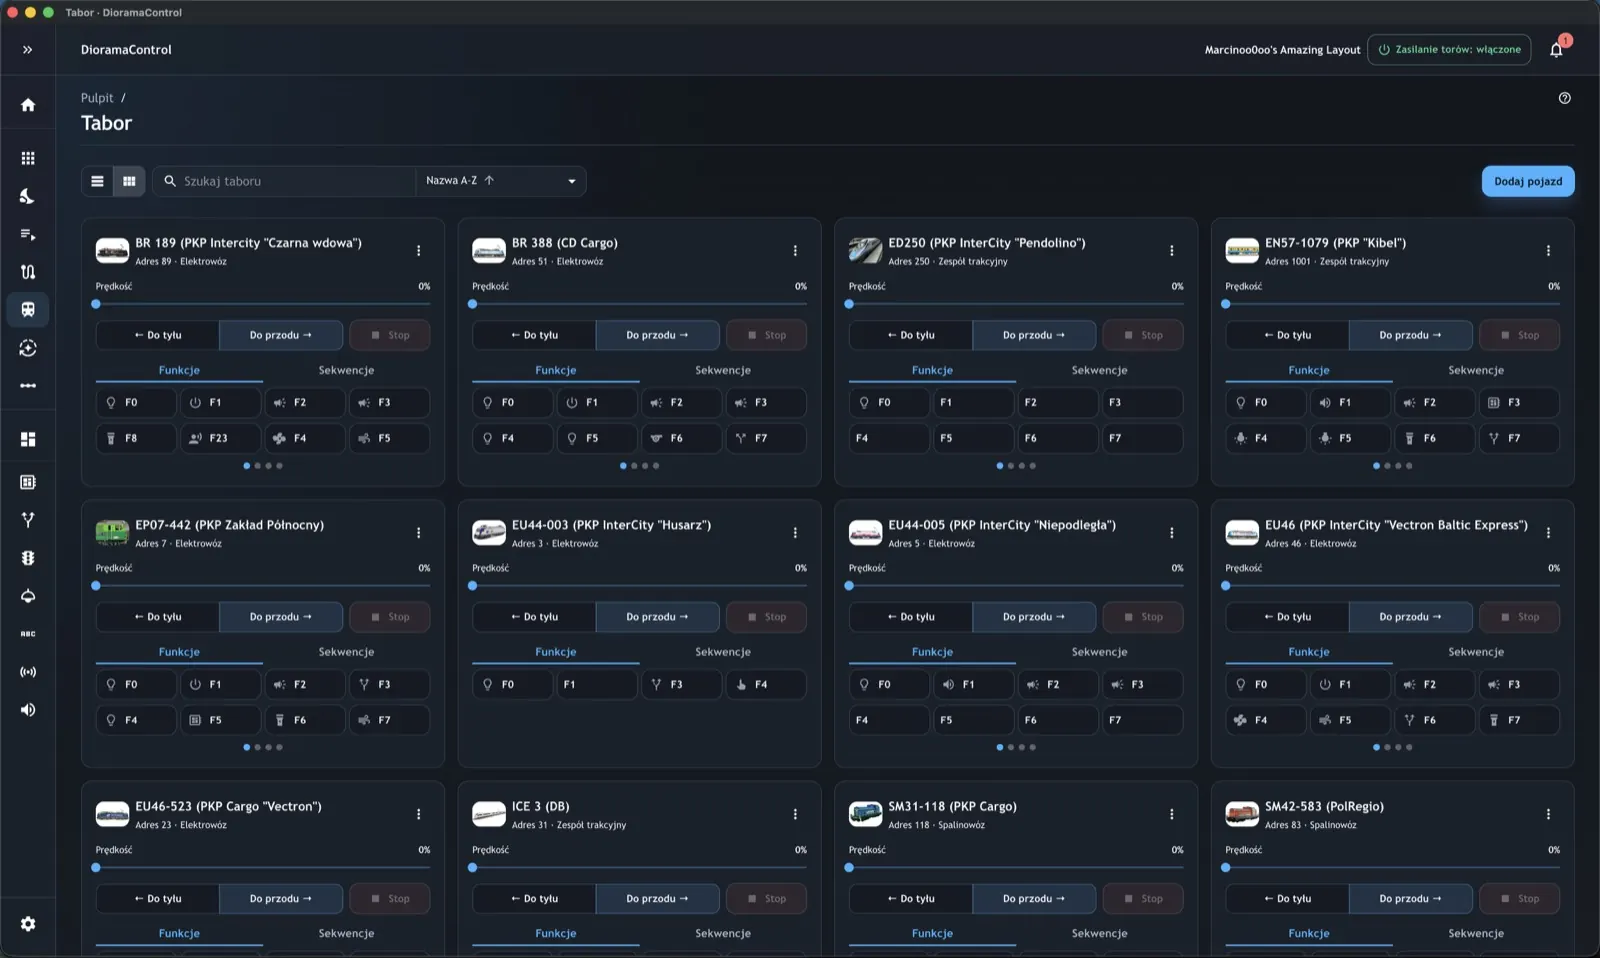This screenshot has width=1600, height=958.
Task: Toggle F1 power function on BR 189
Action: (x=220, y=402)
